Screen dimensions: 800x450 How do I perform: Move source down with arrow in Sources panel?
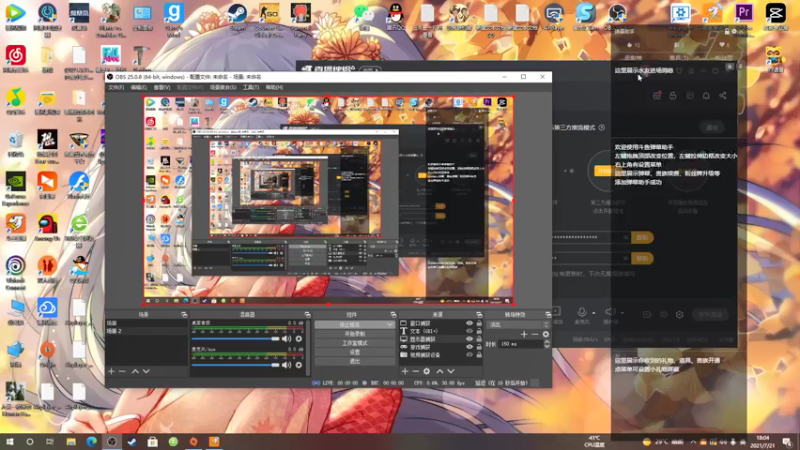tap(451, 371)
